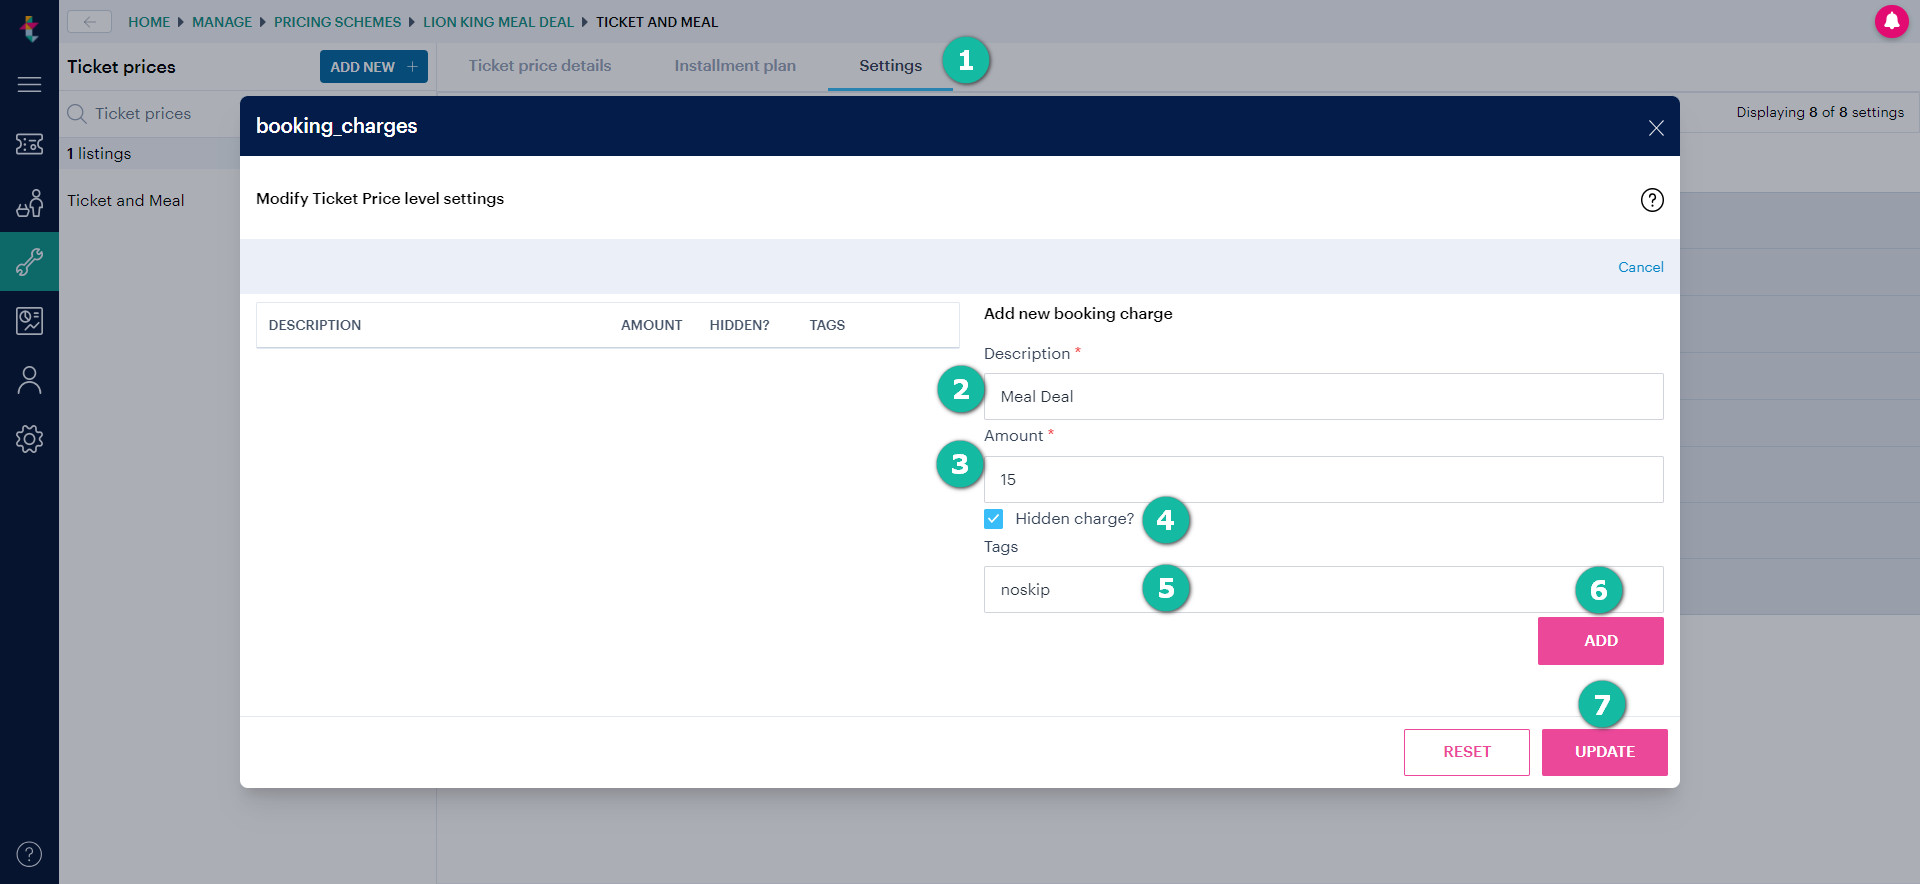Open the Ticket price details tab
The height and width of the screenshot is (884, 1920).
click(540, 66)
